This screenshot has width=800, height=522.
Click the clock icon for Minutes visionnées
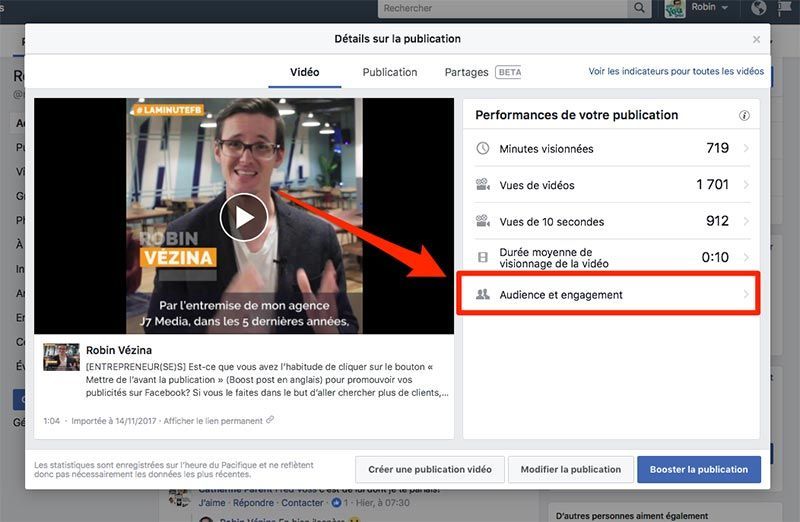coord(483,149)
